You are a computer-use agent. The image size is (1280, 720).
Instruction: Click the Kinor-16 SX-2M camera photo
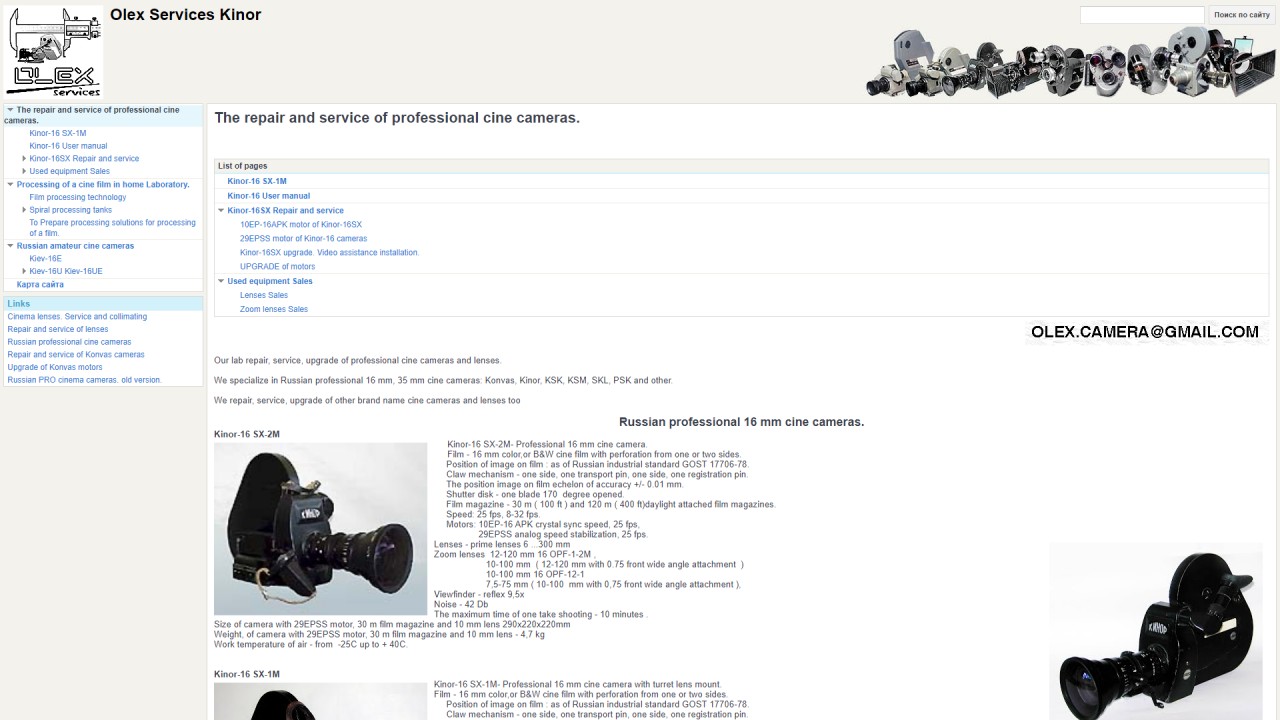coord(320,529)
